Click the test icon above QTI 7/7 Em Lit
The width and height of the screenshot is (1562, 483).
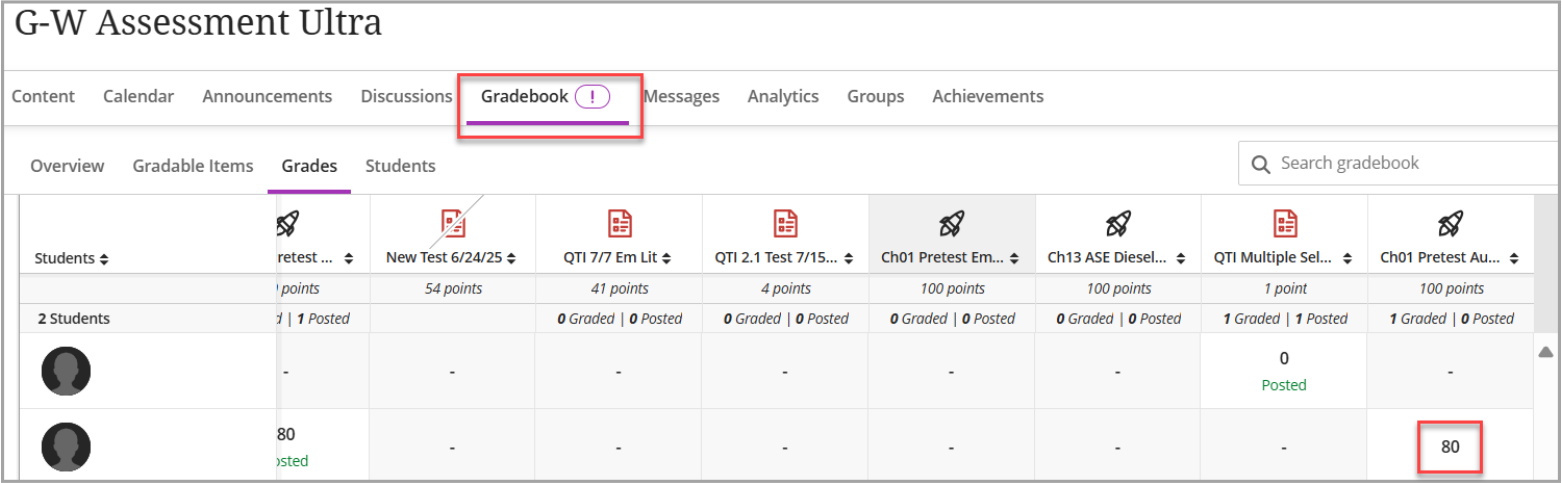pyautogui.click(x=619, y=223)
